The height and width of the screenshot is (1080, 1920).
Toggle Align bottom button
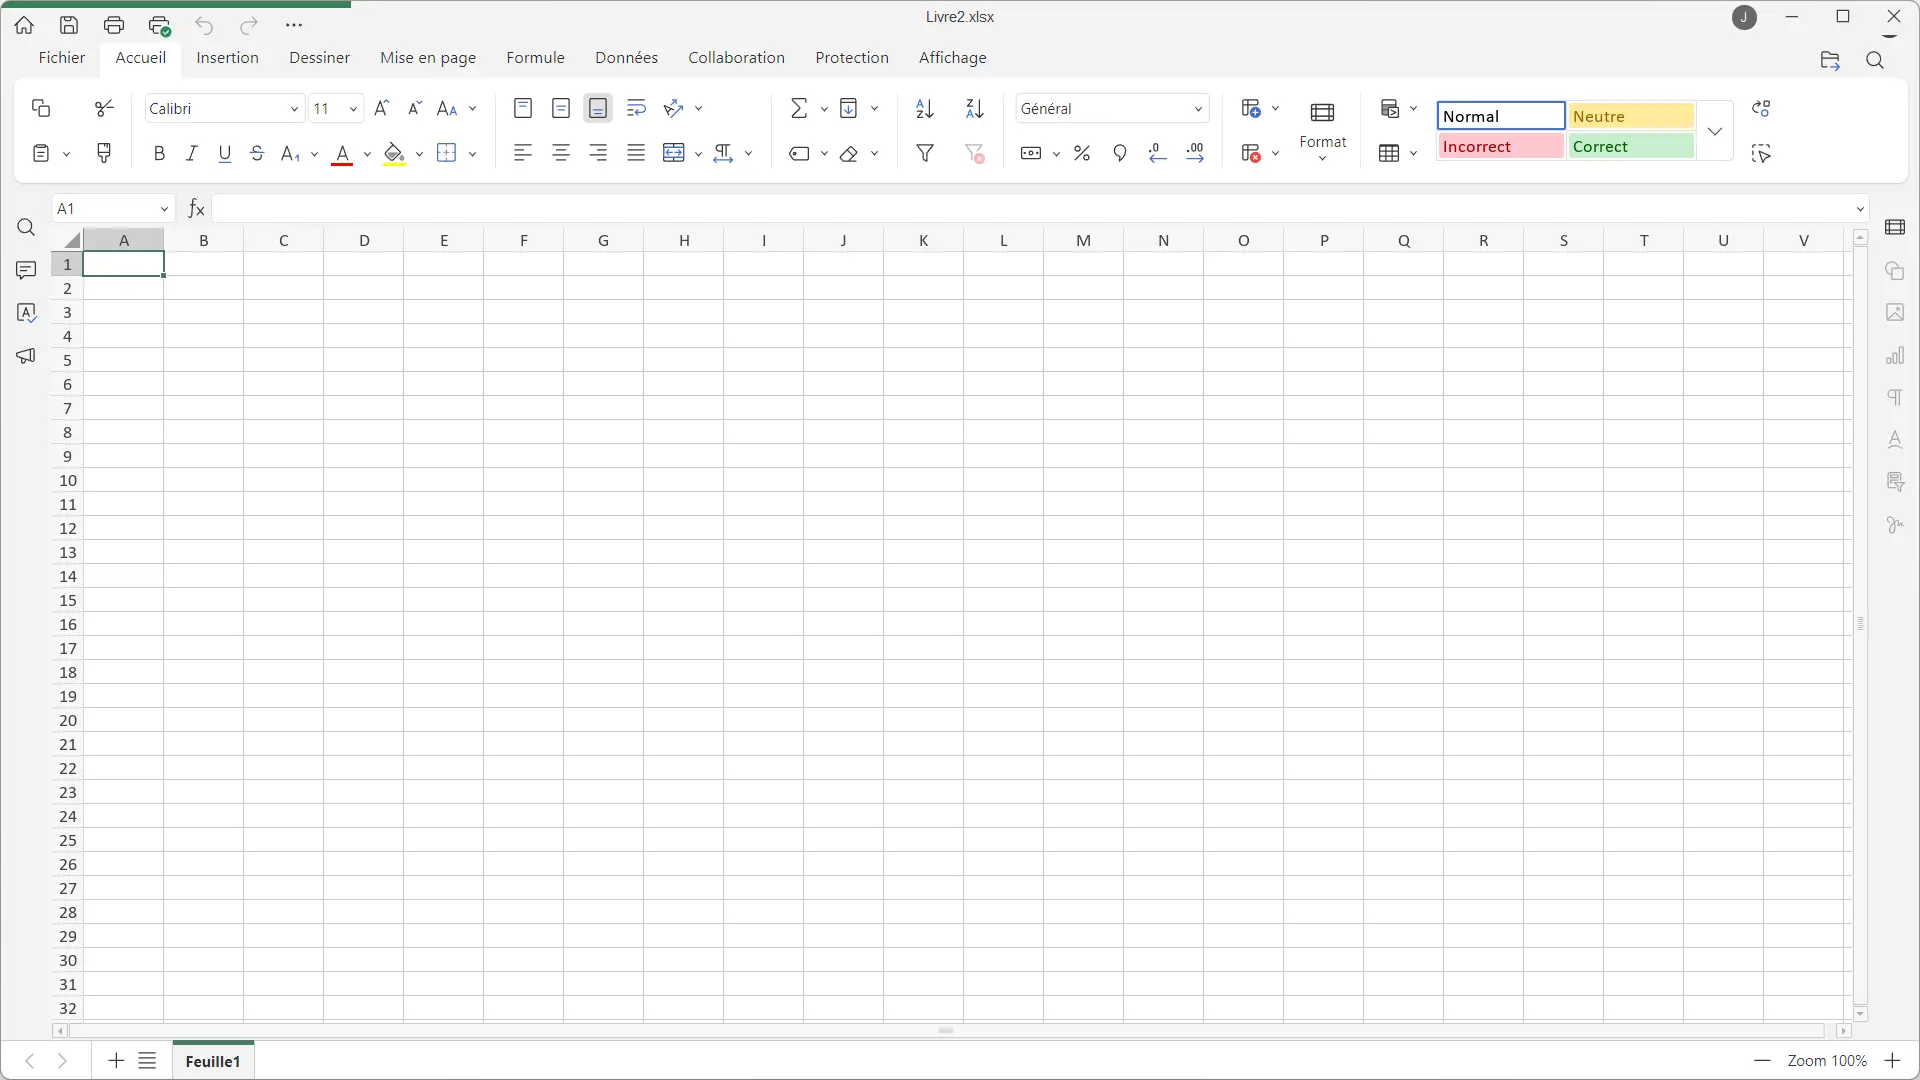pos(598,108)
